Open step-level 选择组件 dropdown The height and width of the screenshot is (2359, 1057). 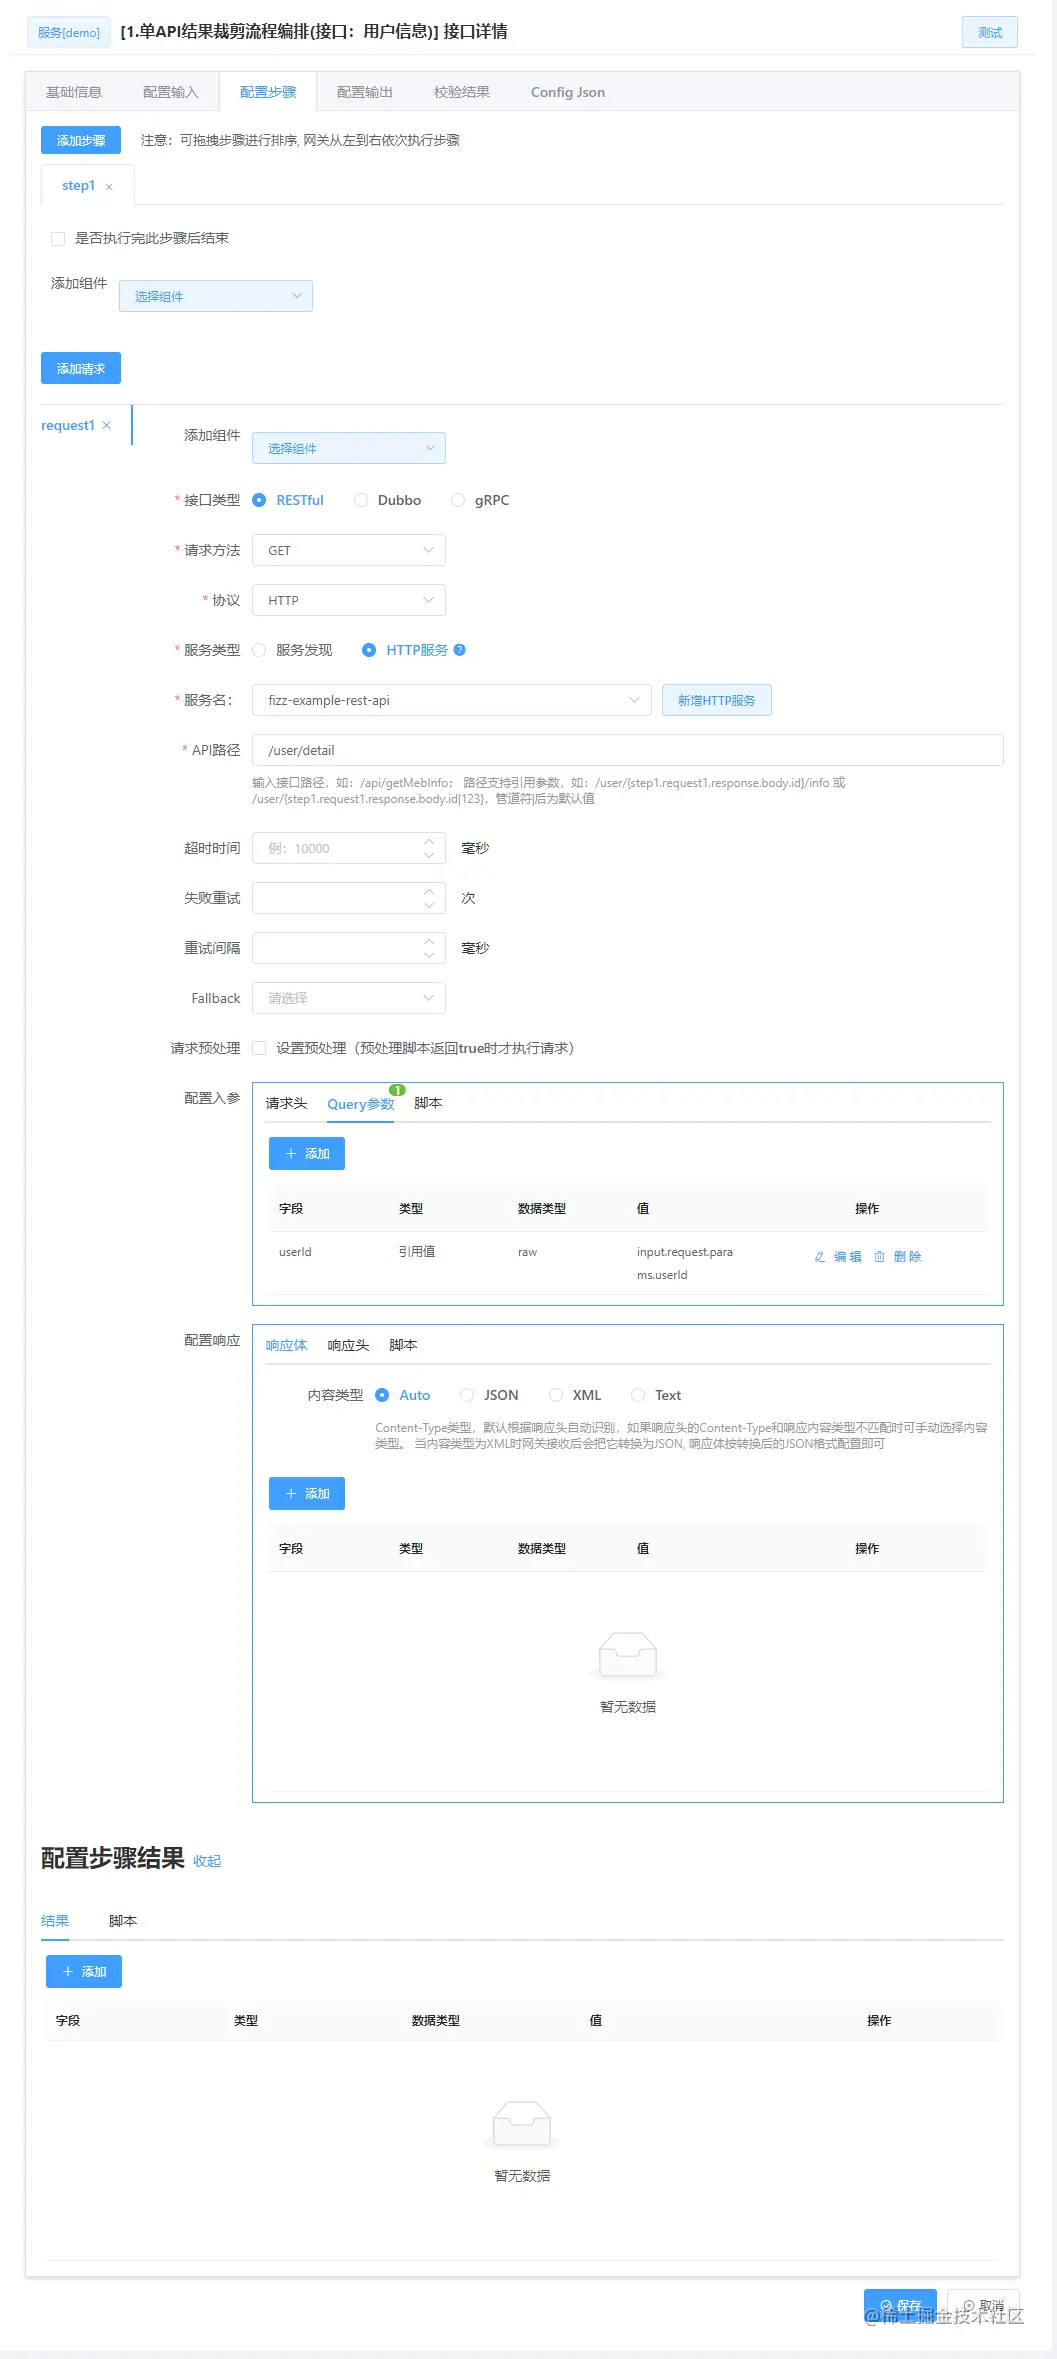point(216,296)
